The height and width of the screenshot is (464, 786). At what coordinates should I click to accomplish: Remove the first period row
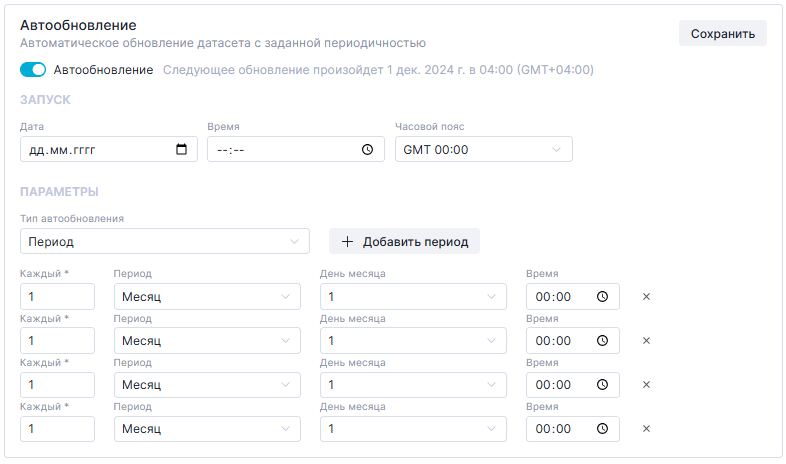[x=646, y=297]
